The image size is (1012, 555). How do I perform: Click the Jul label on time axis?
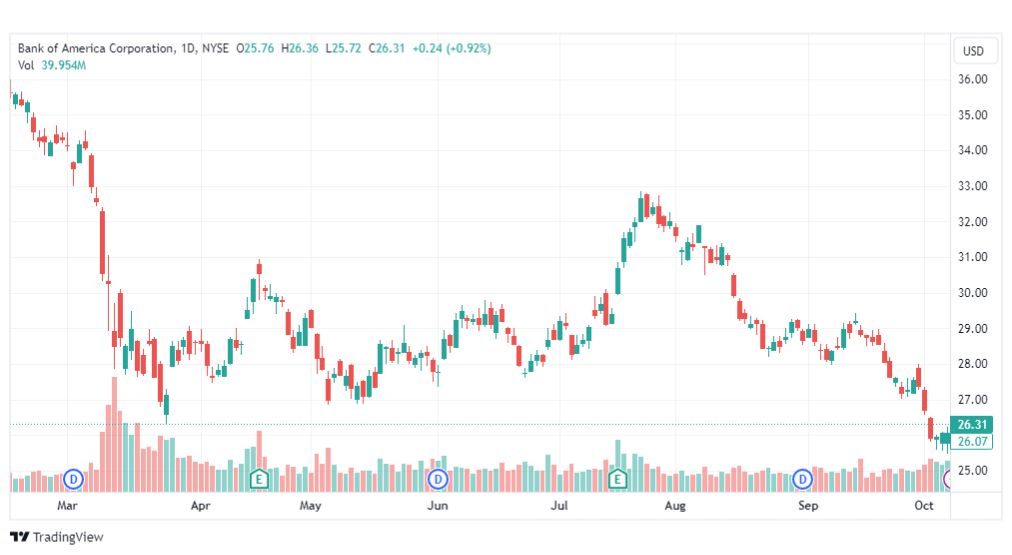pyautogui.click(x=559, y=505)
